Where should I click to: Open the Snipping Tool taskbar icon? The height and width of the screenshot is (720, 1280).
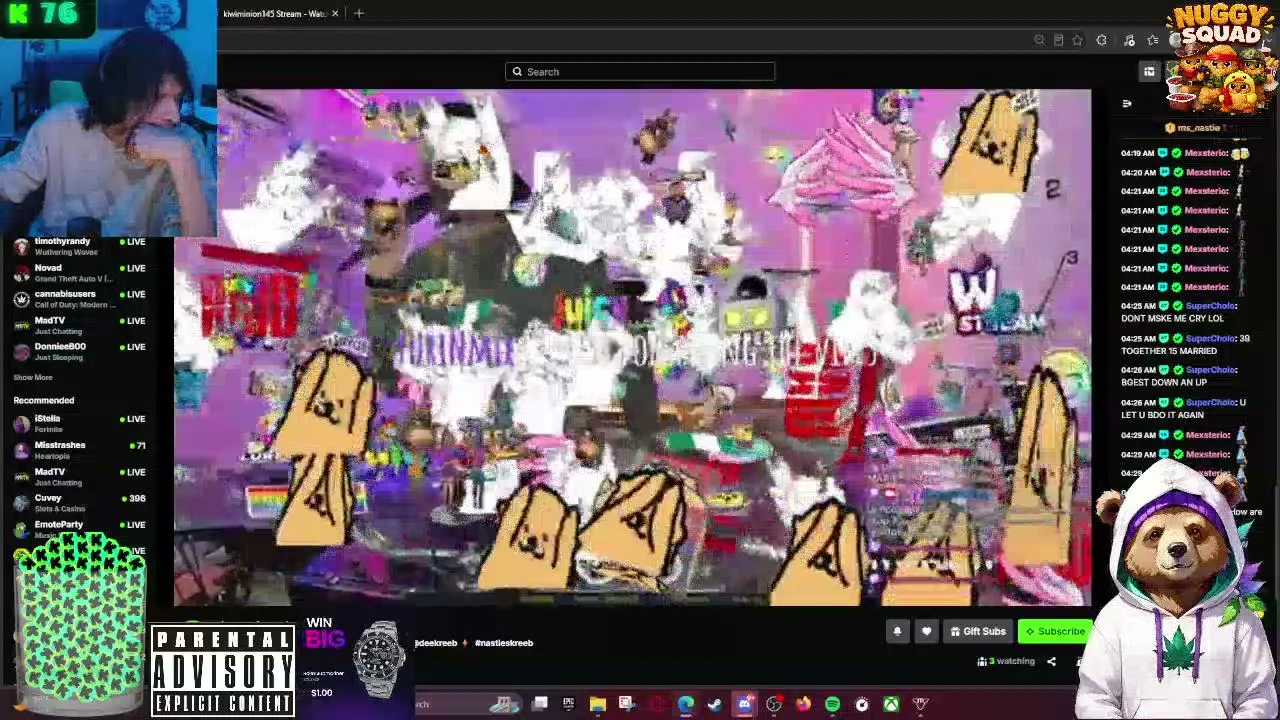(626, 704)
